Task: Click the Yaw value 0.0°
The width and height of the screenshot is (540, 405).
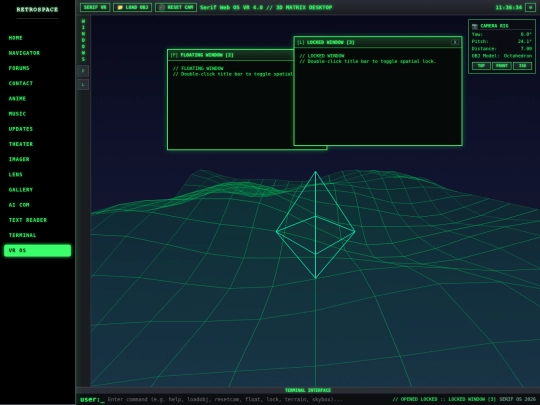Action: 526,34
